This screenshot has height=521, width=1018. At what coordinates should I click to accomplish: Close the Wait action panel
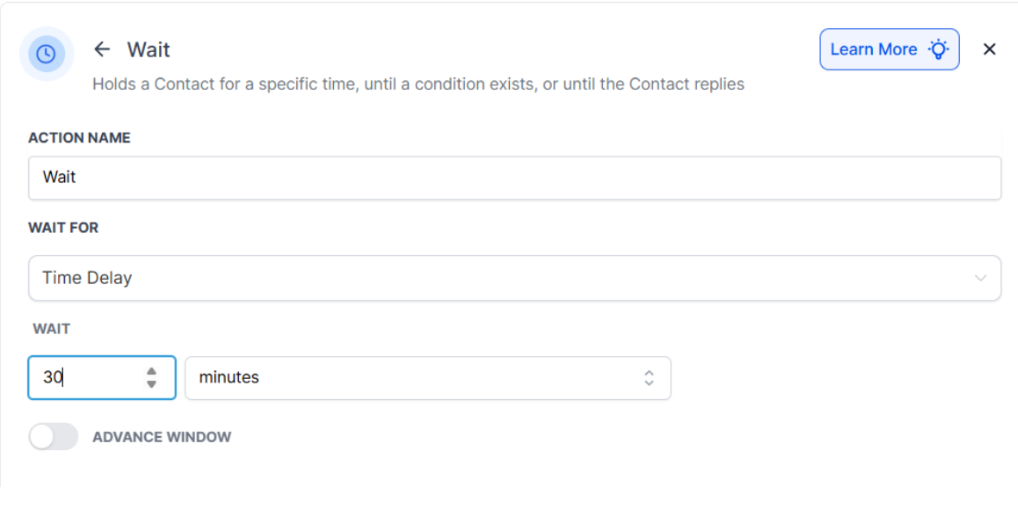(989, 49)
